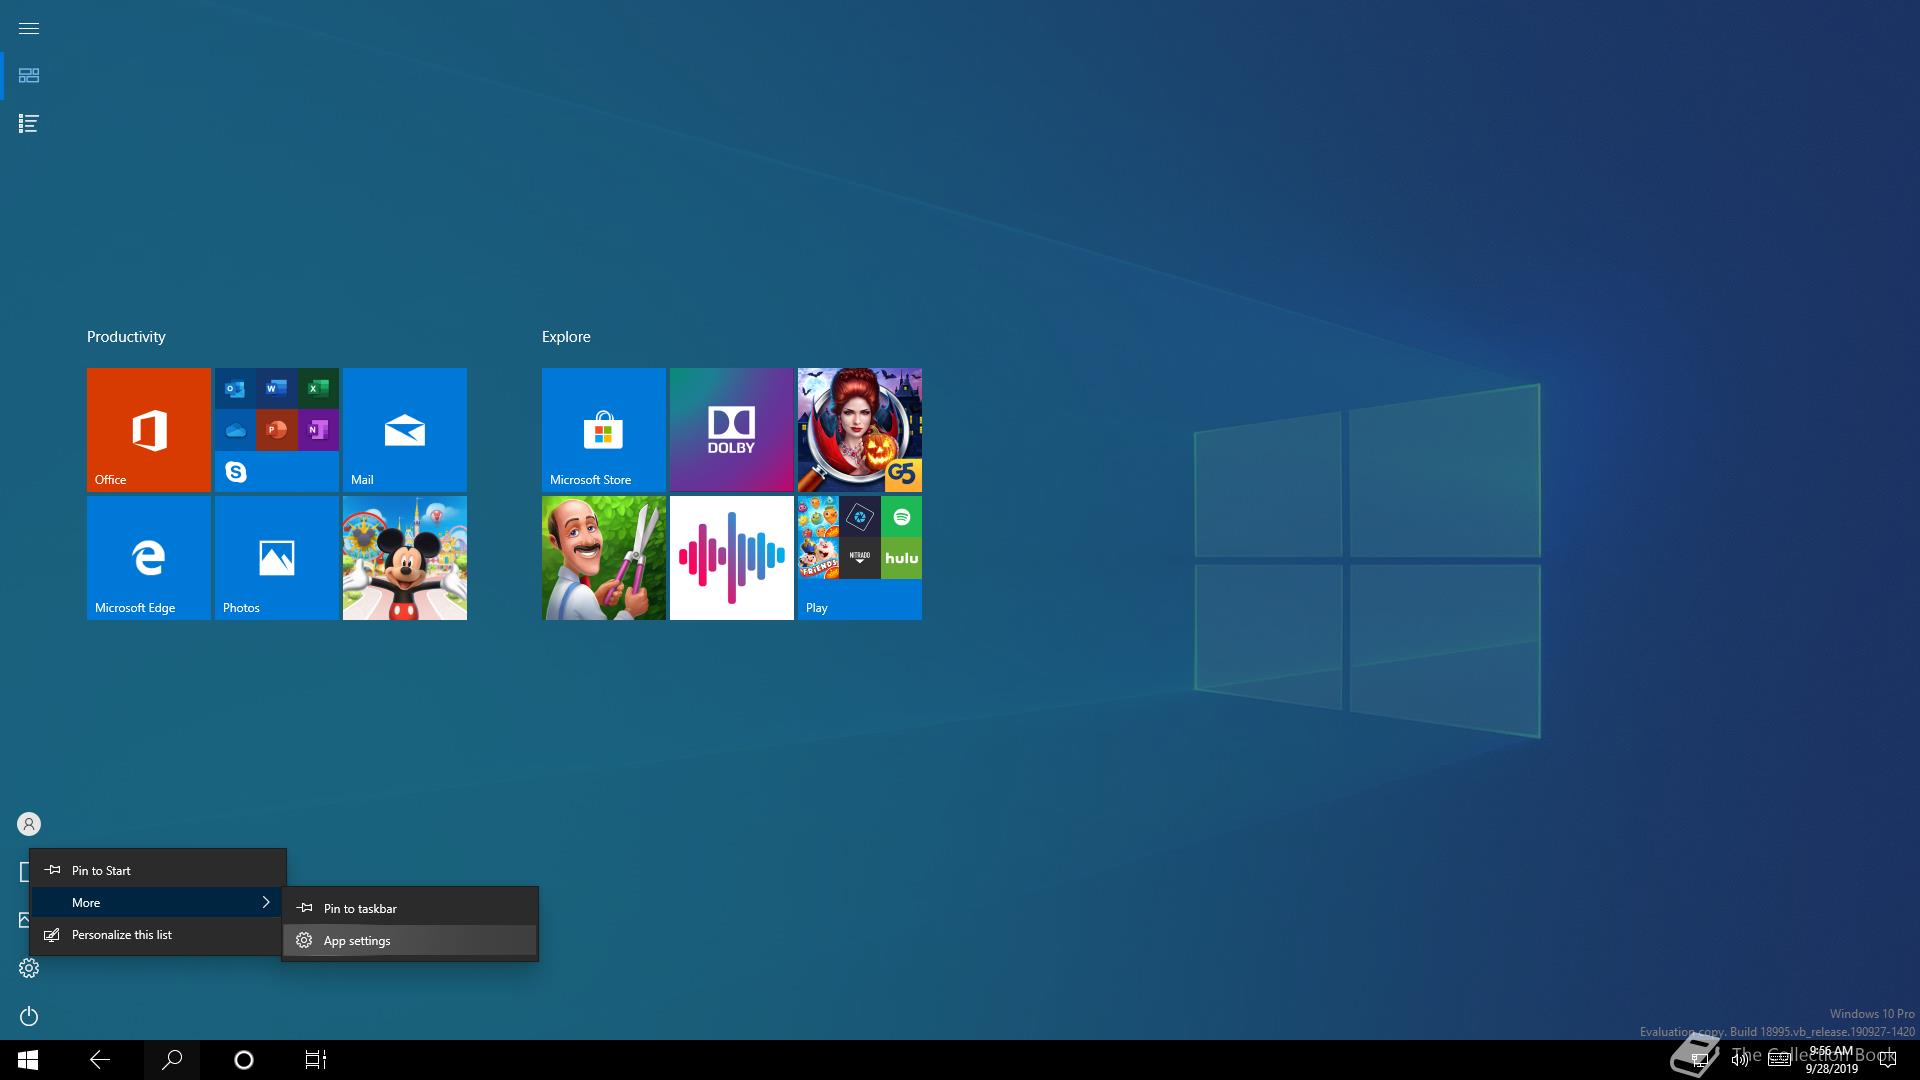Open the Microsoft Store tile
This screenshot has width=1920, height=1080.
point(603,429)
